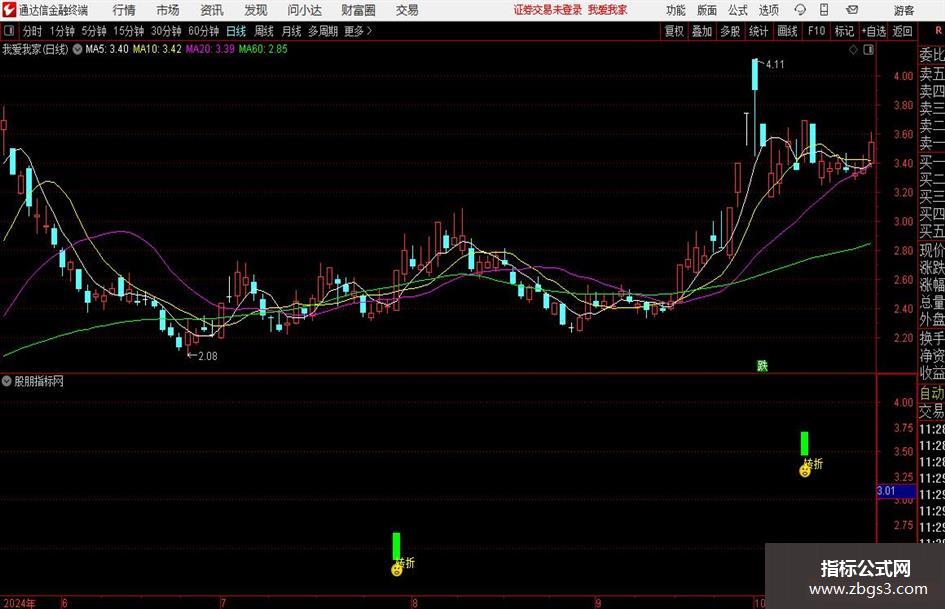Click the 2.08 low price label
Viewport: 945px width, 609px height.
[208, 356]
